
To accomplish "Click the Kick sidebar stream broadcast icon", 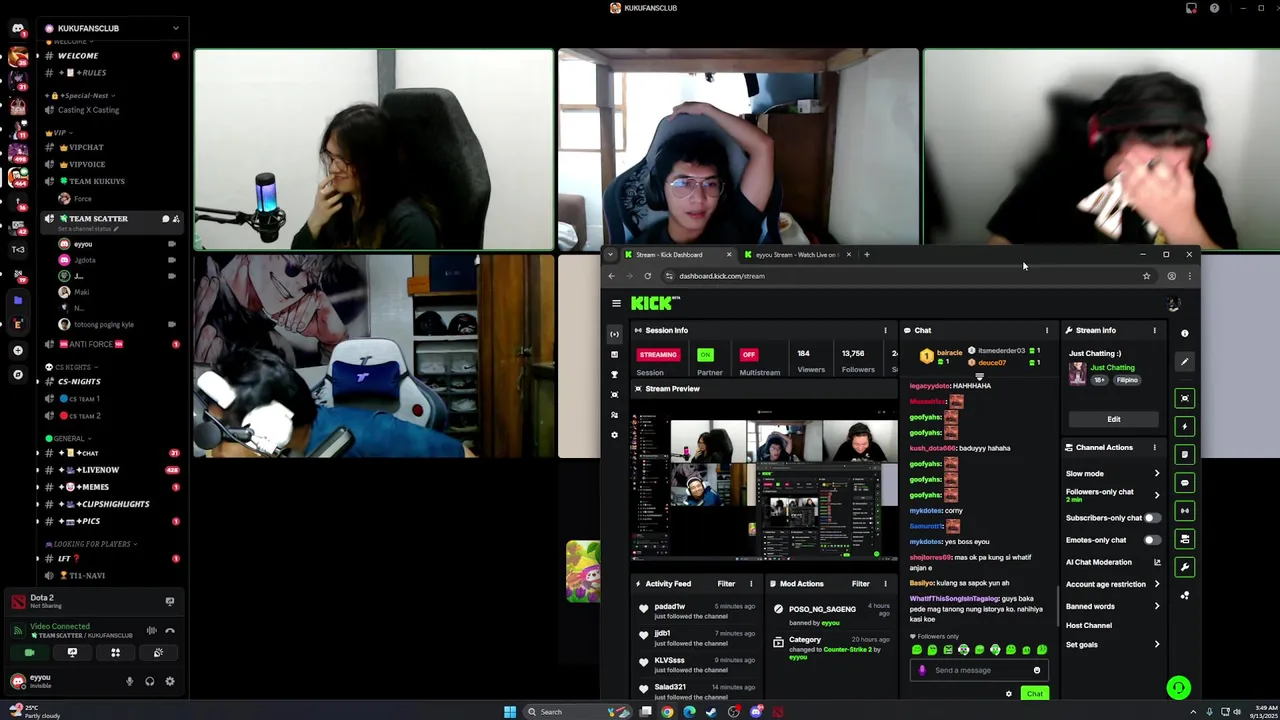I will coord(614,334).
